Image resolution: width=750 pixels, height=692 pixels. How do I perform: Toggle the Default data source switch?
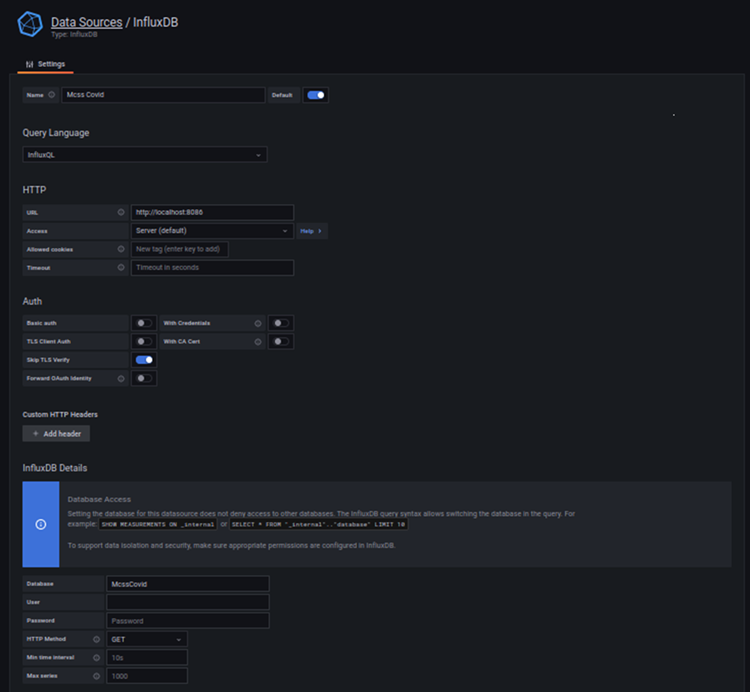click(x=316, y=95)
